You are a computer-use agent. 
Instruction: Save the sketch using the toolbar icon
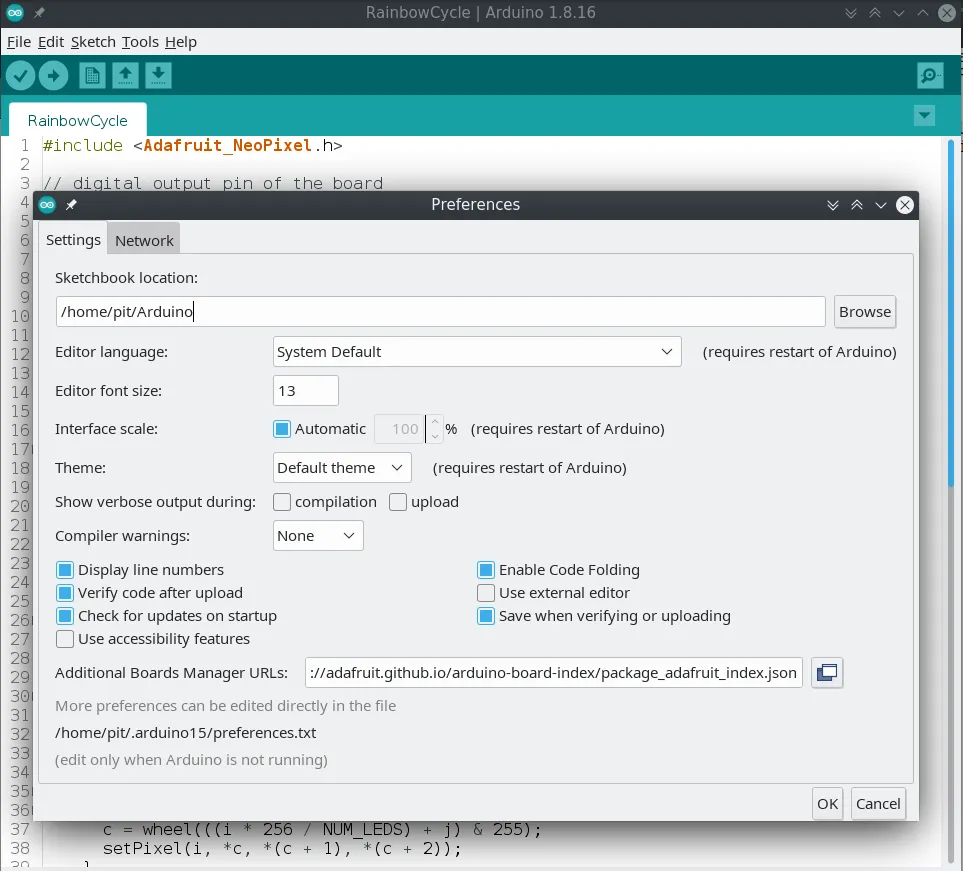tap(158, 75)
